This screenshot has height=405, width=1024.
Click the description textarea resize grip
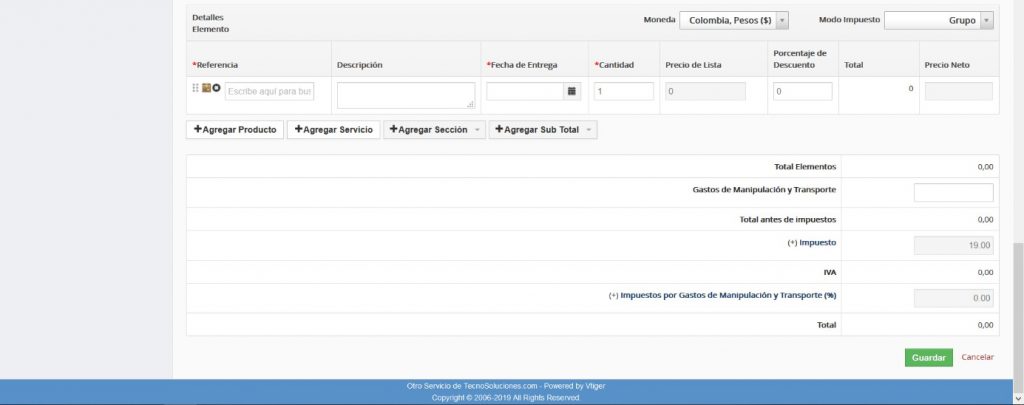pyautogui.click(x=470, y=103)
